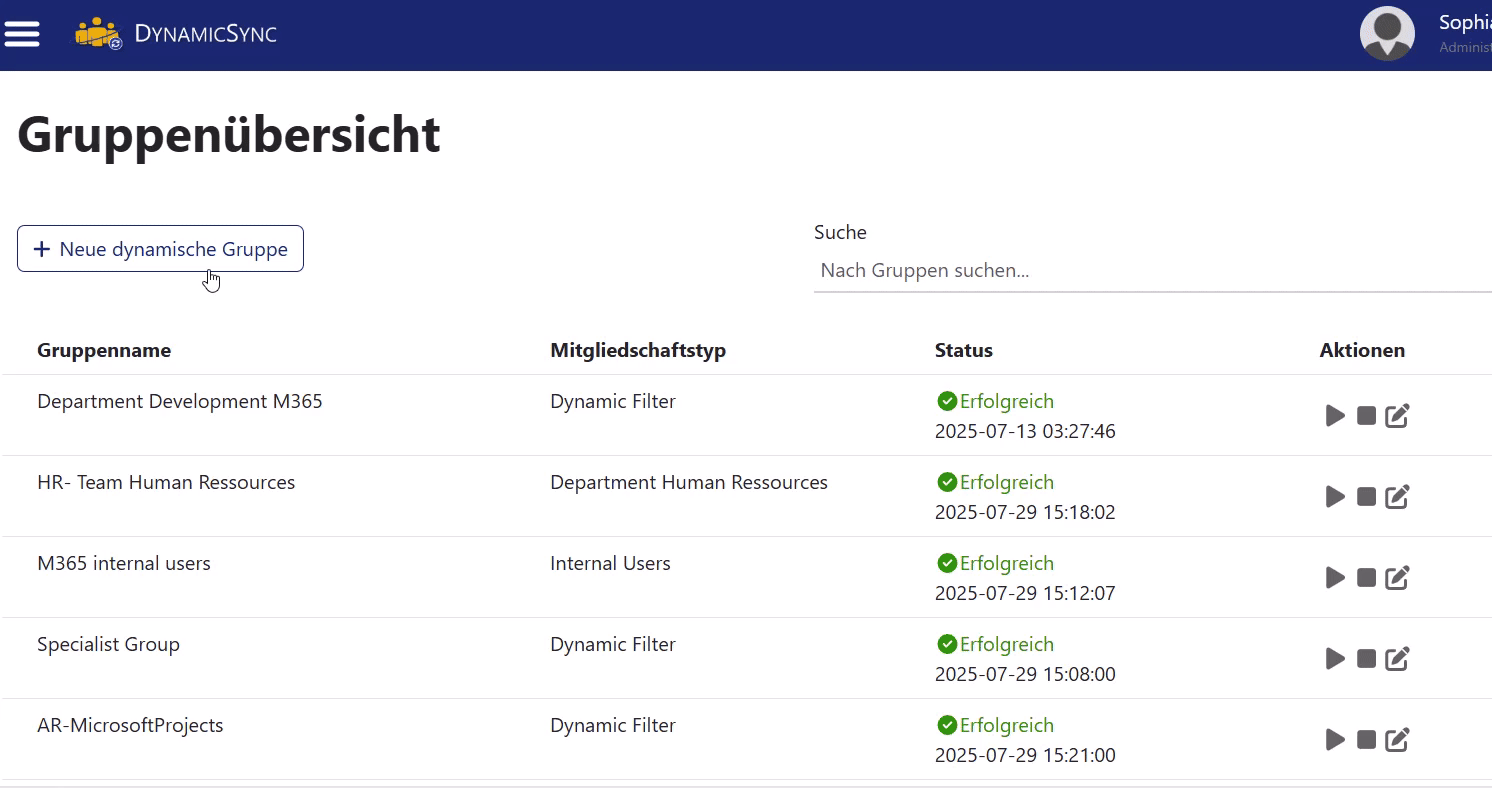
Task: Edit Department Development M365 group
Action: tap(1397, 415)
